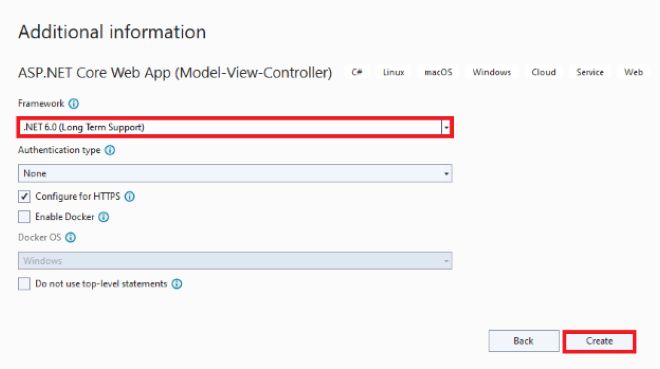Go Back to the previous step
The width and height of the screenshot is (660, 369).
(x=524, y=341)
